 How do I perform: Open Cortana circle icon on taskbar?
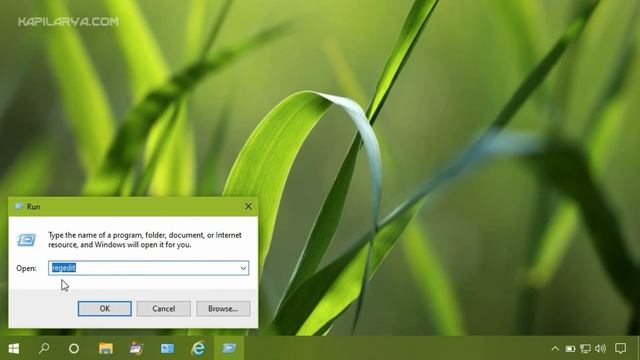(74, 349)
